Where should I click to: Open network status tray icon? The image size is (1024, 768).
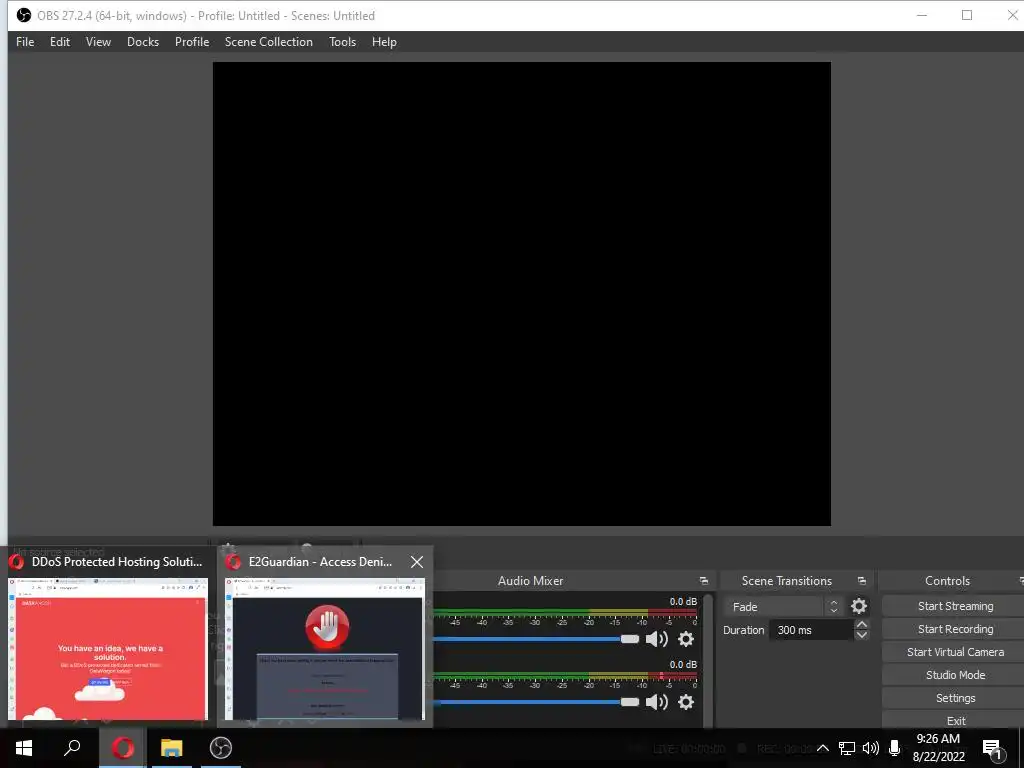pos(847,748)
